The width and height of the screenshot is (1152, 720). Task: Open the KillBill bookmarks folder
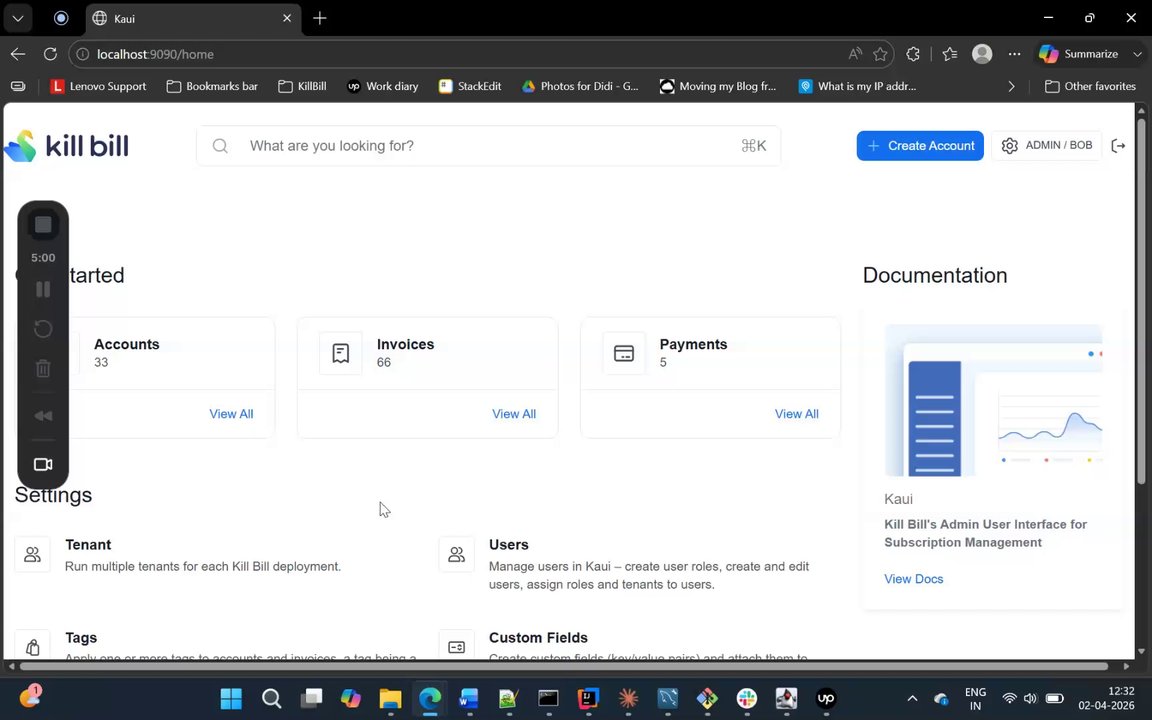302,86
